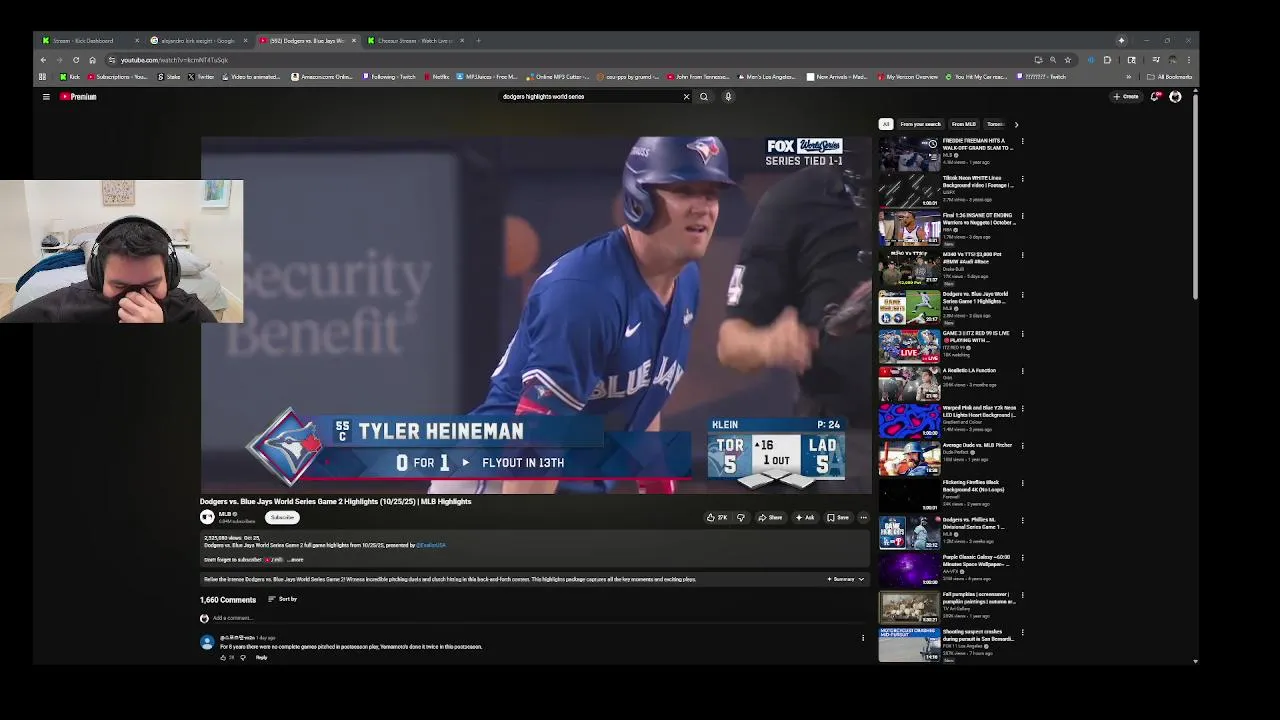The image size is (1280, 720).
Task: Switch to the Choosur Stream browser tab
Action: point(414,41)
